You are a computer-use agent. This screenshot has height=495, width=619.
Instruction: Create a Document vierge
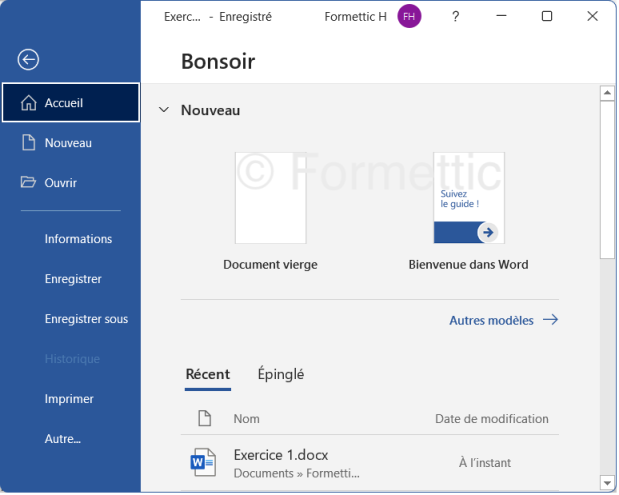tap(270, 199)
